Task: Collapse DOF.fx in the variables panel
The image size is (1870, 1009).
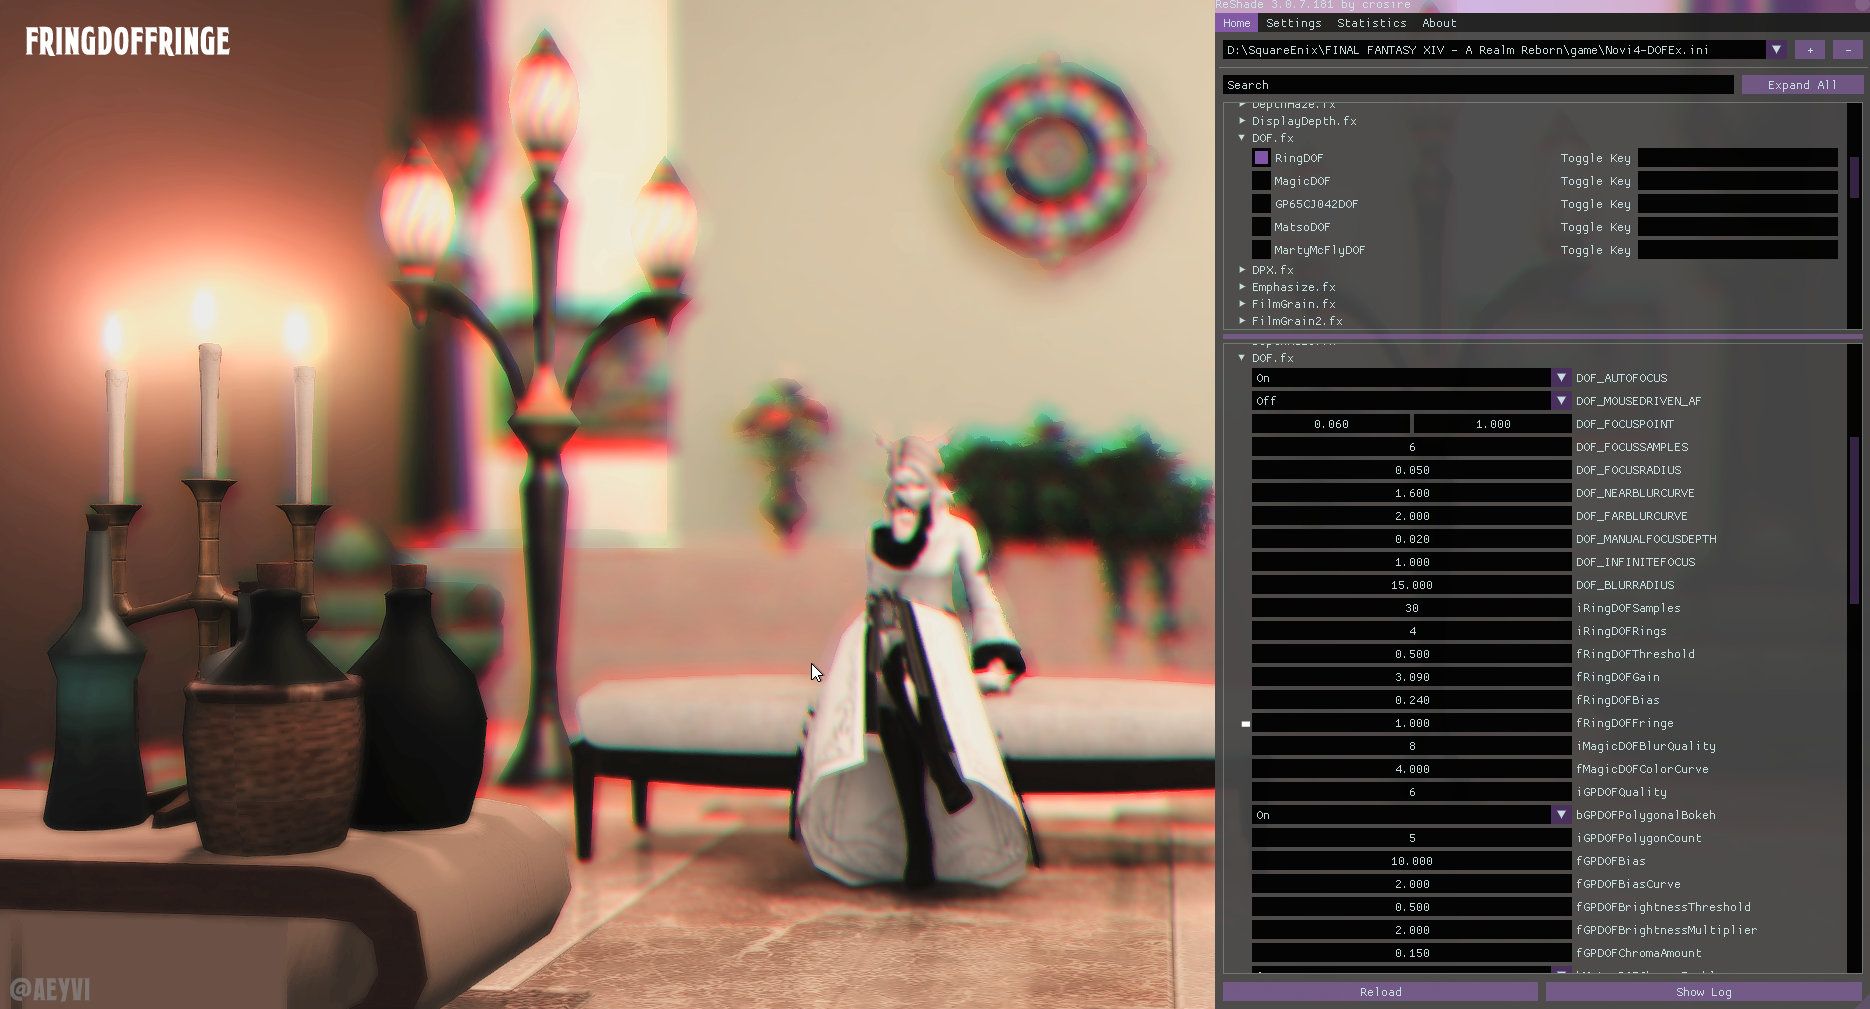Action: pyautogui.click(x=1242, y=358)
